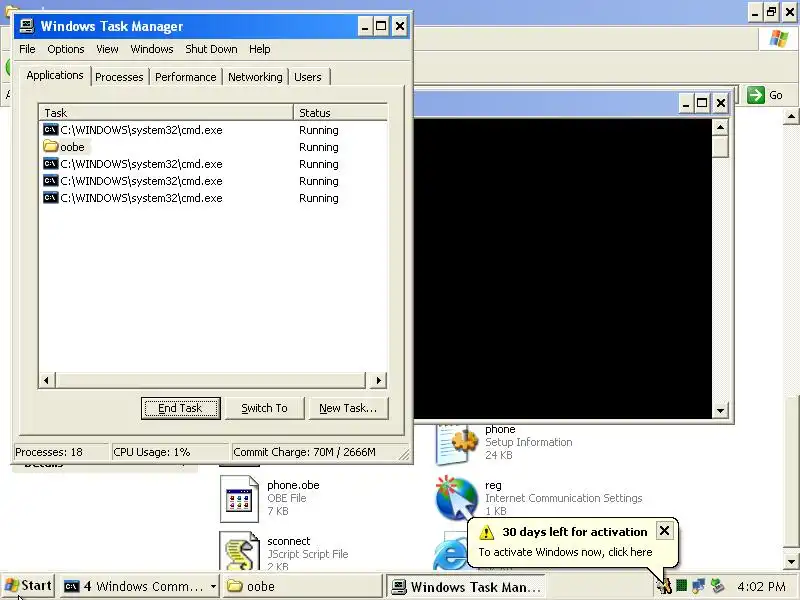Click the sconnect file name
Viewport: 800px width, 600px height.
[x=289, y=541]
